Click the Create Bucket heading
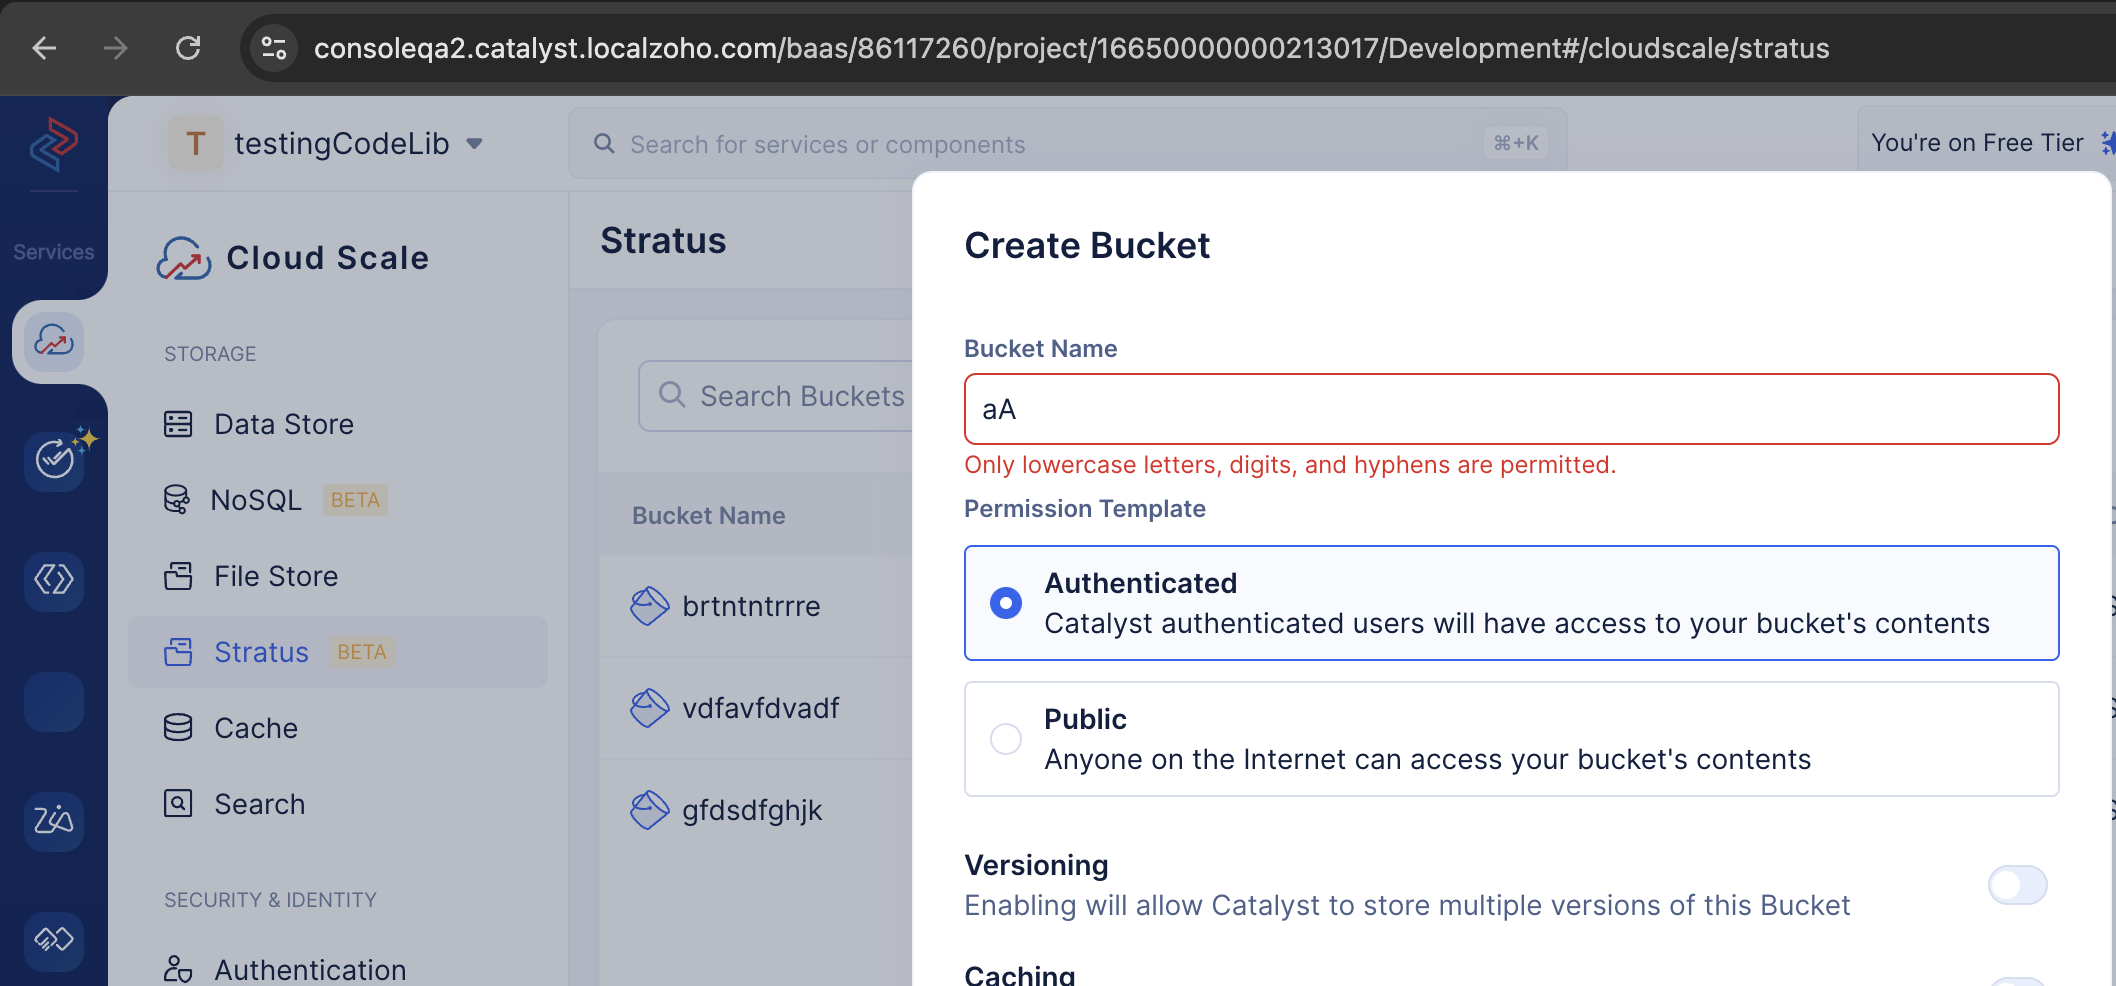 [1087, 245]
